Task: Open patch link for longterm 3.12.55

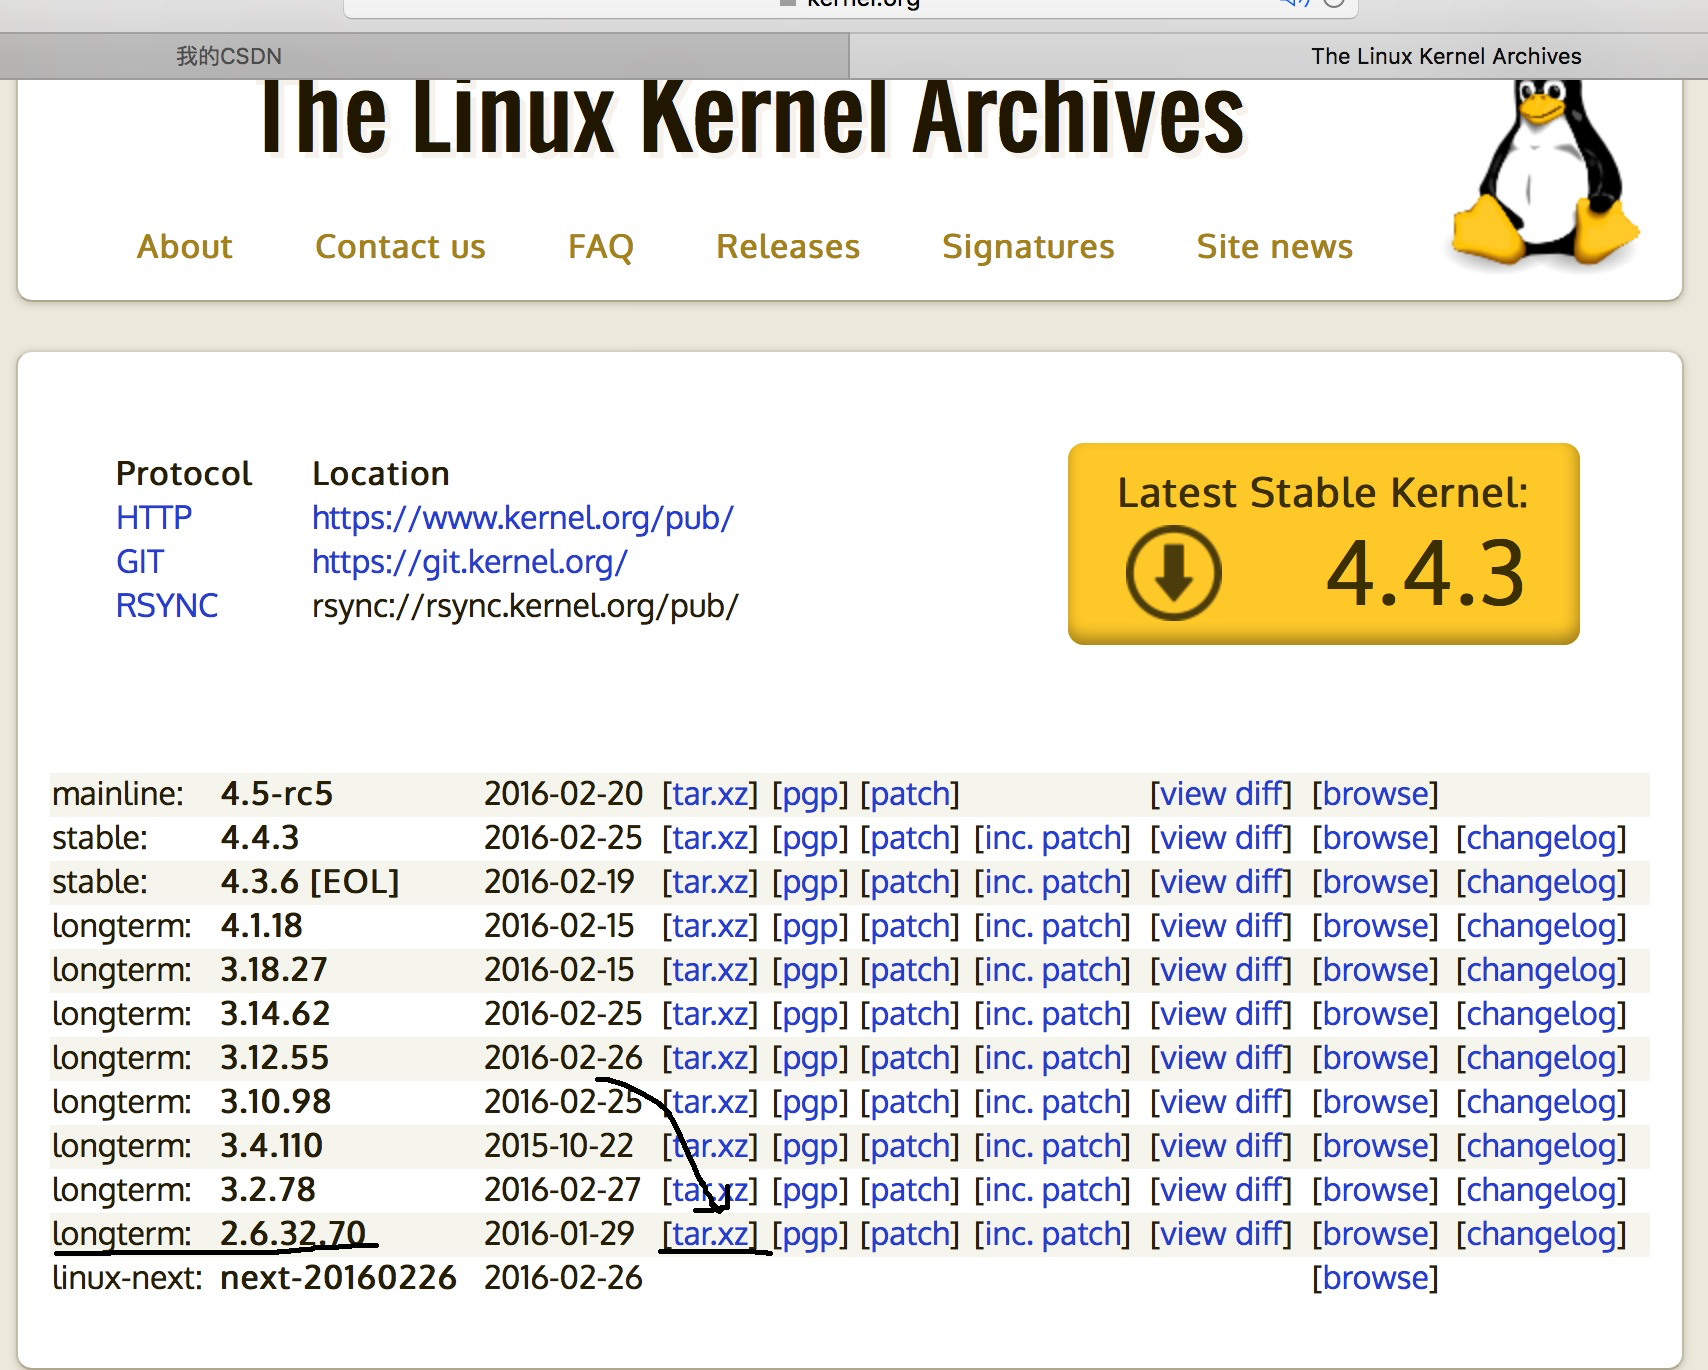Action: click(910, 1058)
